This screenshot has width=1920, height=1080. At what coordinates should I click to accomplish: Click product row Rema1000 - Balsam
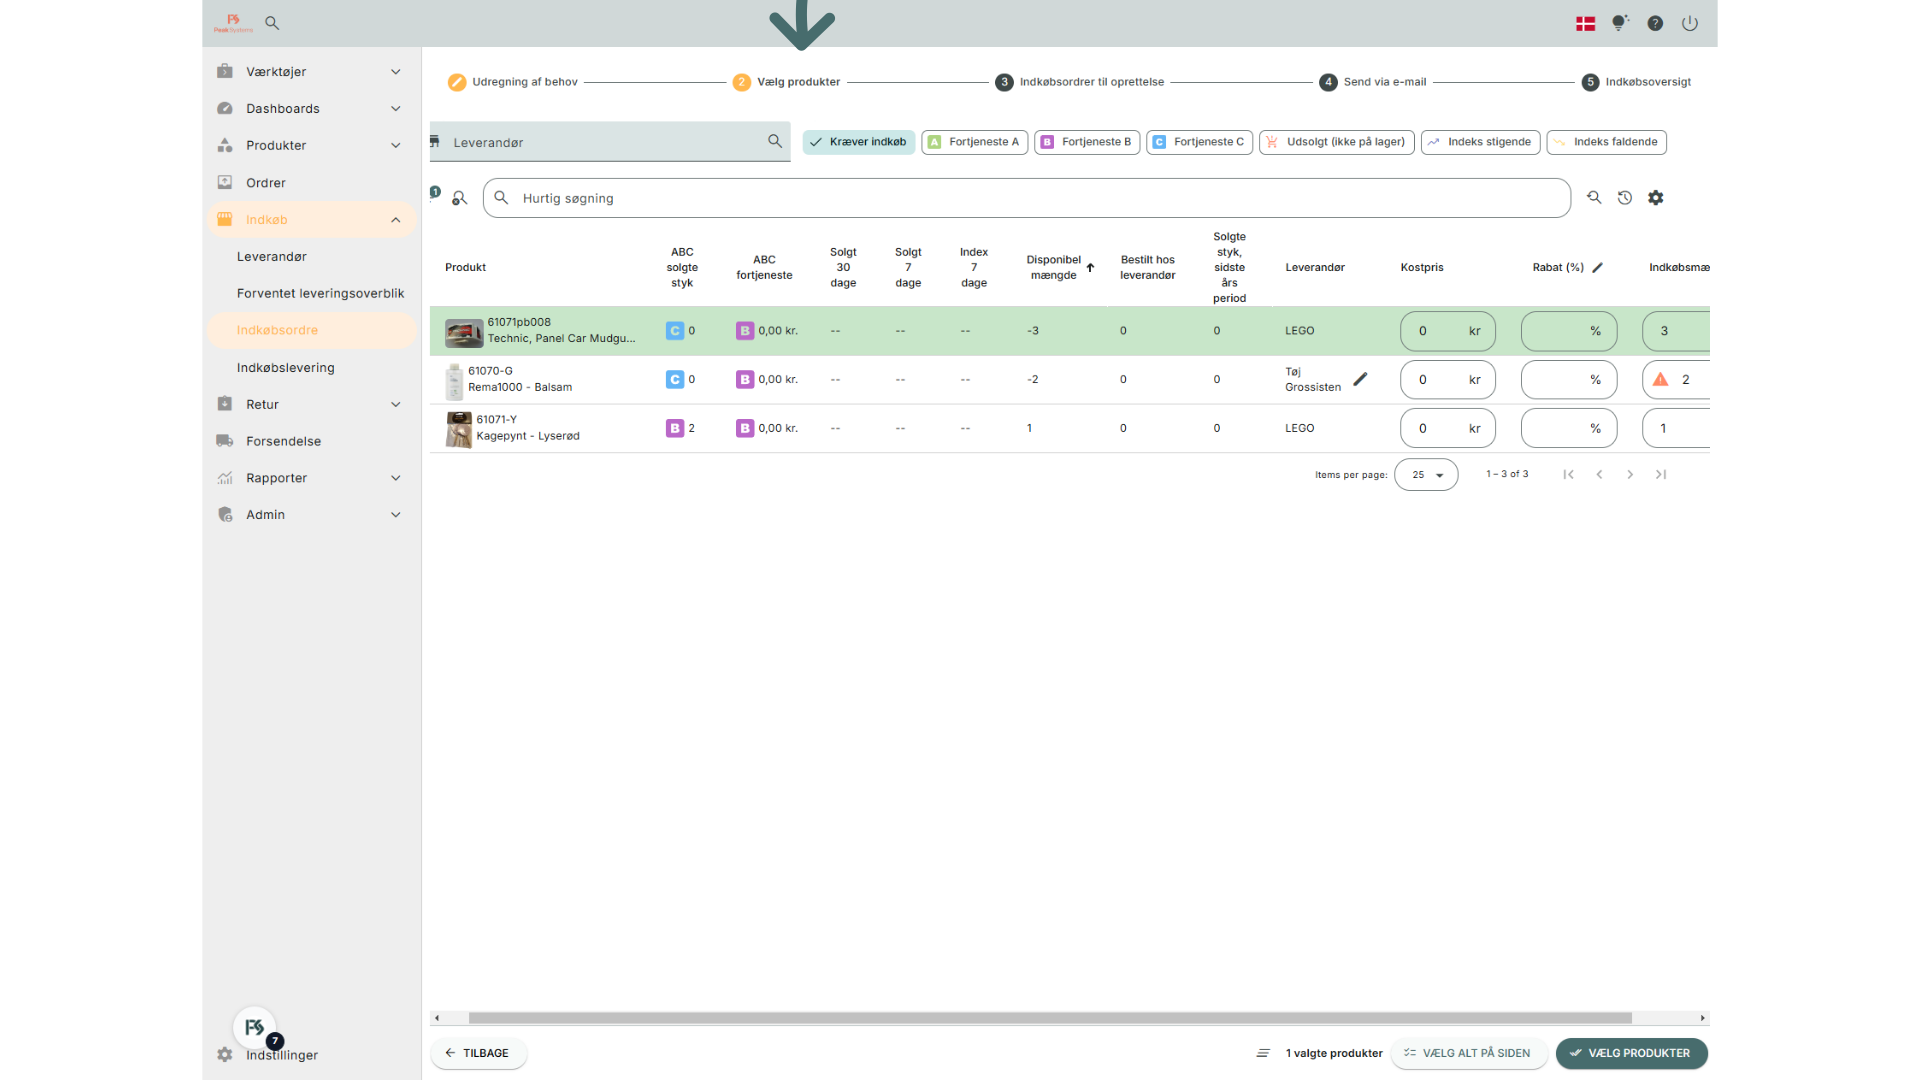(1069, 379)
